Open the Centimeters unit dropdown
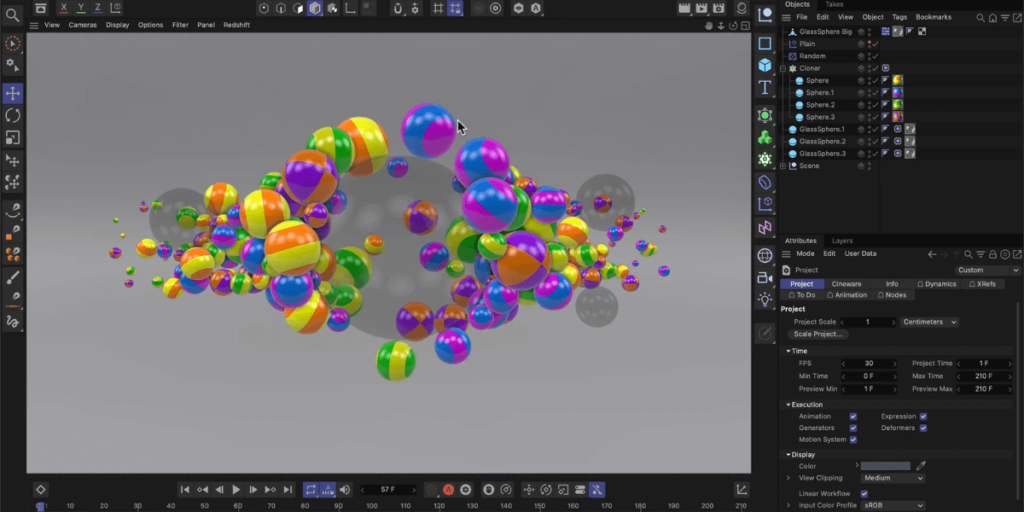Screen dimensions: 1024x512 pyautogui.click(x=929, y=322)
